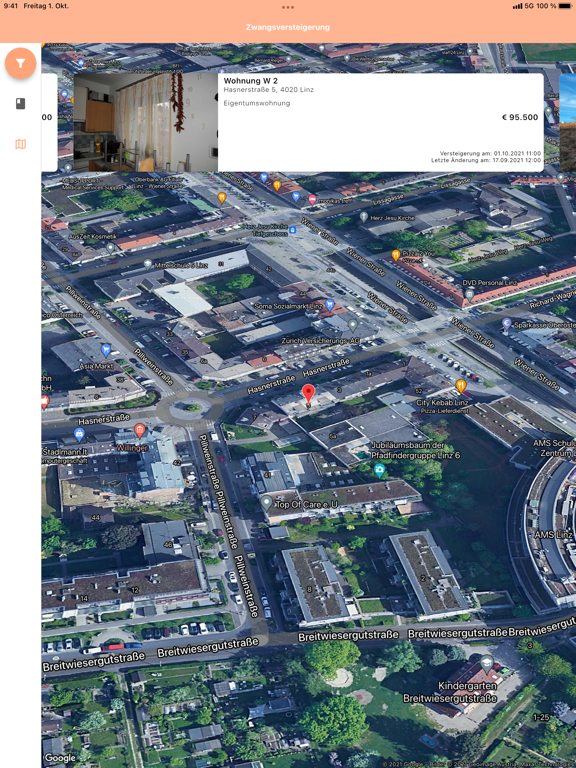Tap the Letzte Änderung am line
576x768 pixels.
click(486, 160)
